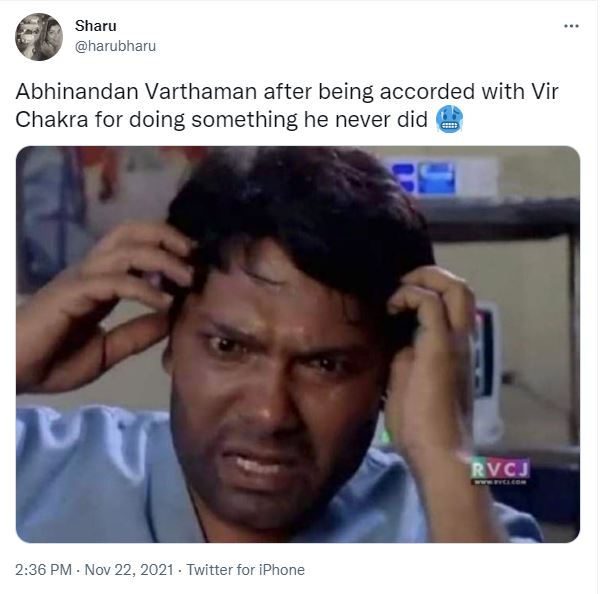Click the cold face emoji

[449, 119]
